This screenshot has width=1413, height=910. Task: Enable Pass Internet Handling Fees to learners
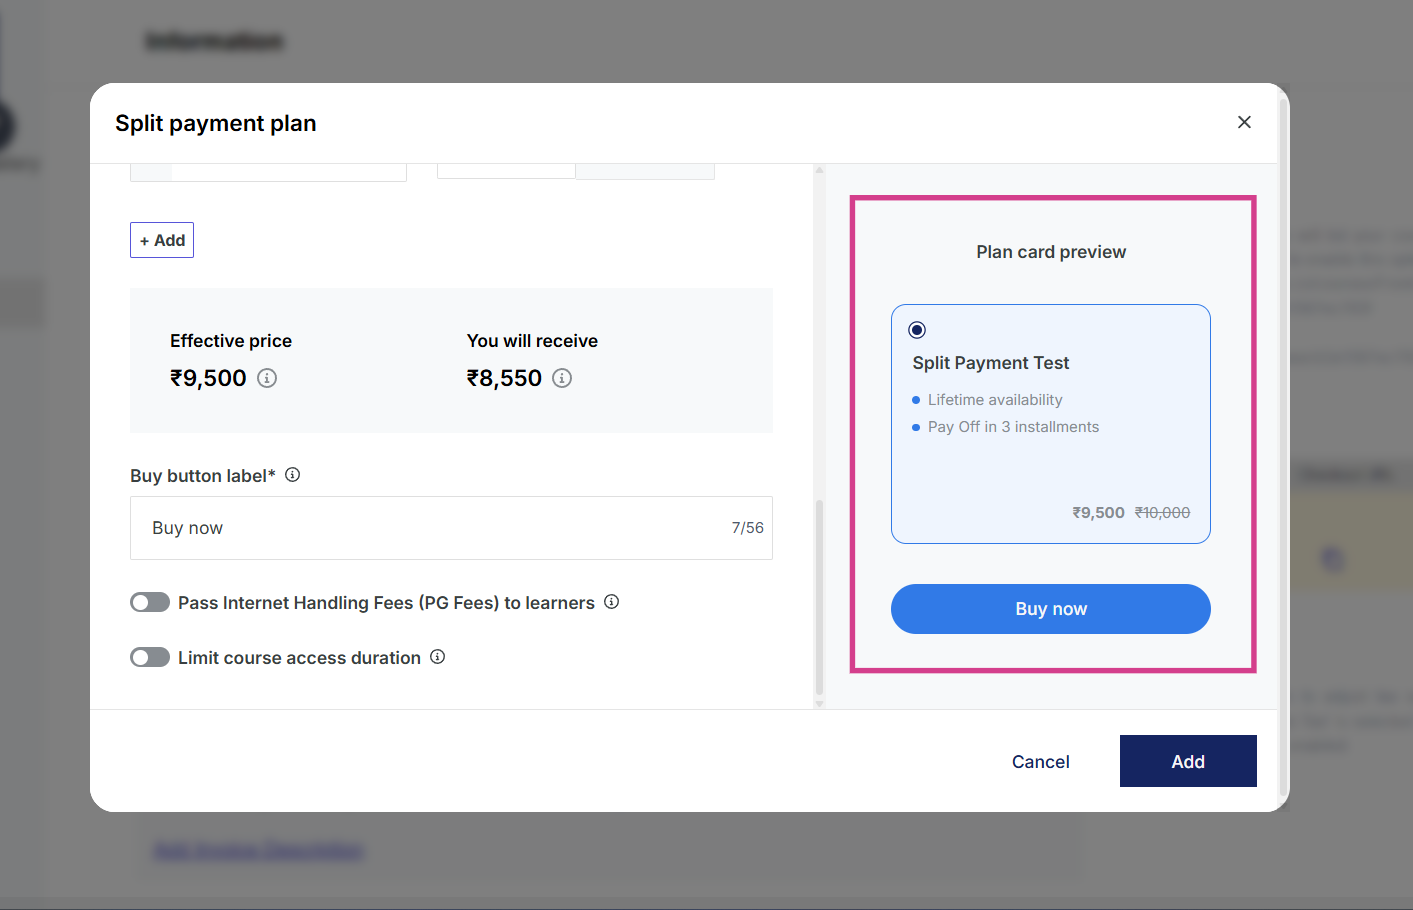(150, 602)
